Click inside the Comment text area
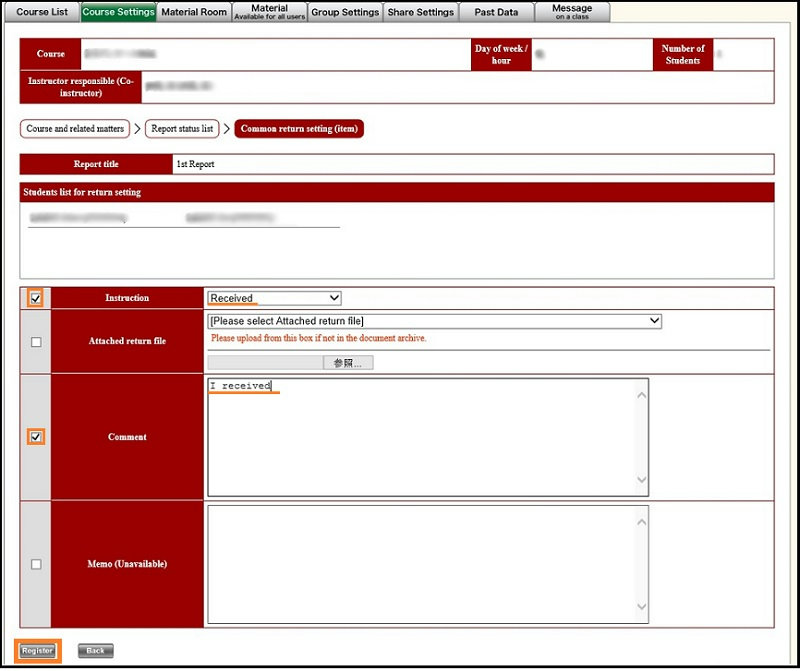The height and width of the screenshot is (671, 800). pyautogui.click(x=427, y=437)
